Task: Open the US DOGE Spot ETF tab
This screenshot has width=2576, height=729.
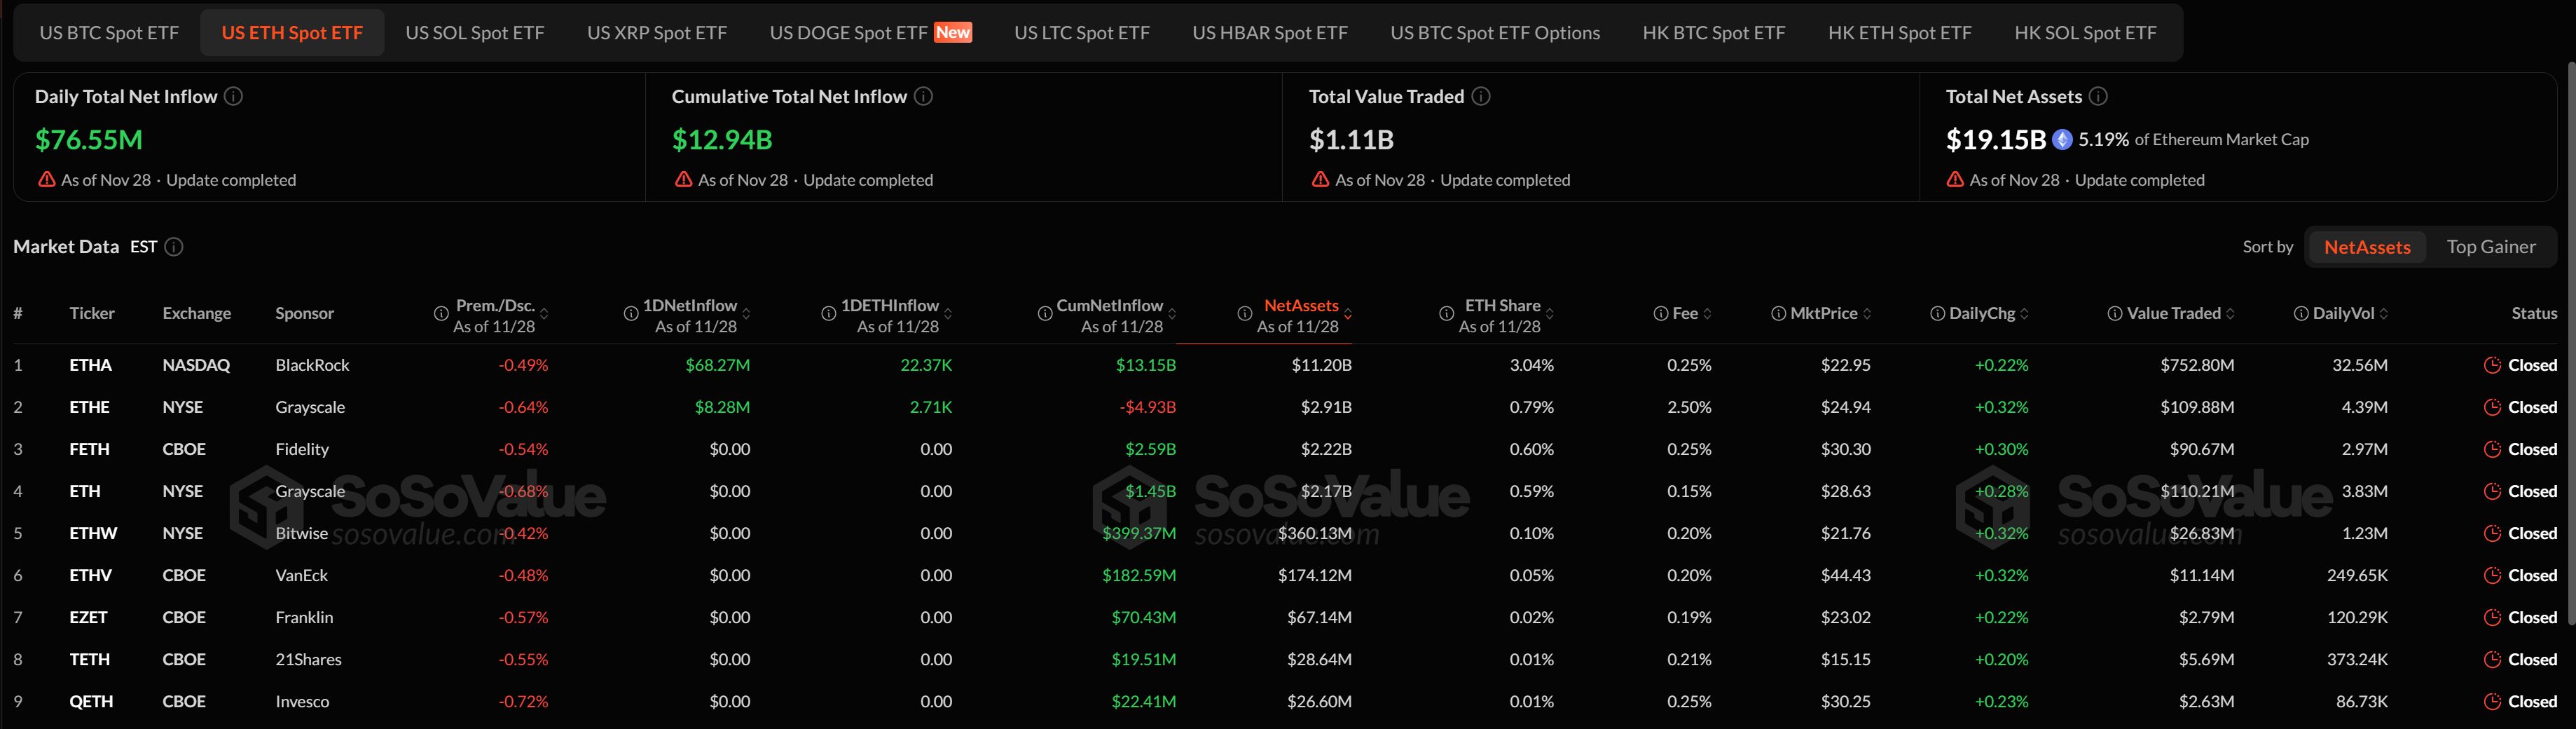Action: 848,32
